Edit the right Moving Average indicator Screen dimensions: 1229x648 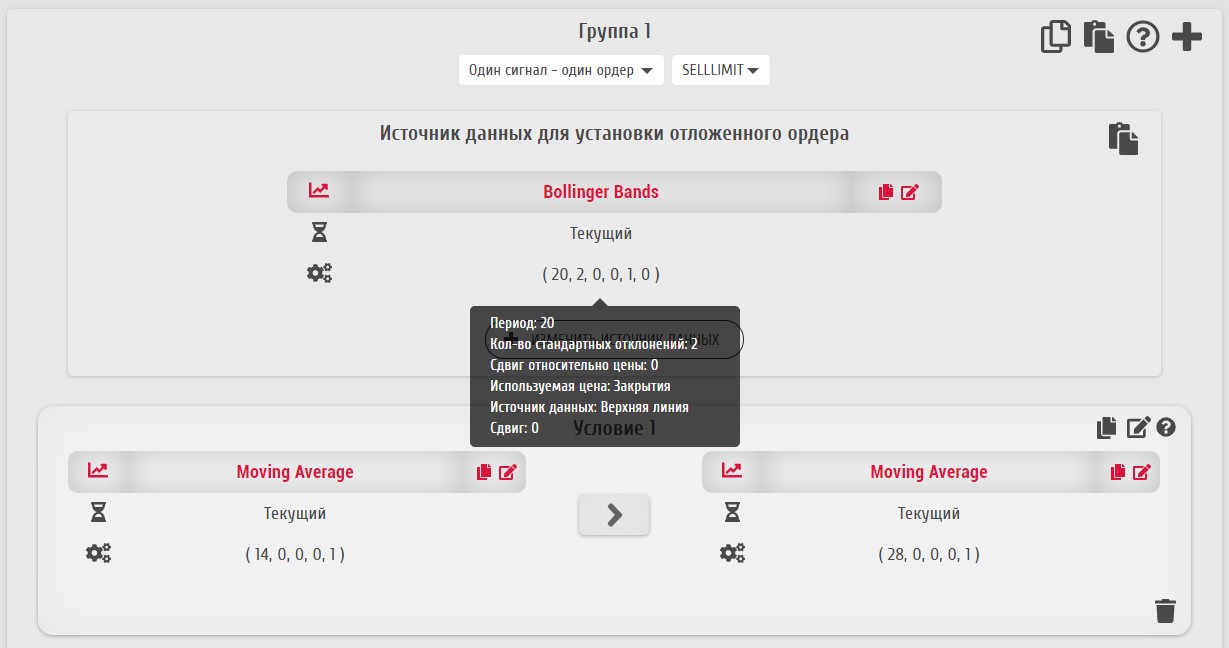pos(1142,472)
